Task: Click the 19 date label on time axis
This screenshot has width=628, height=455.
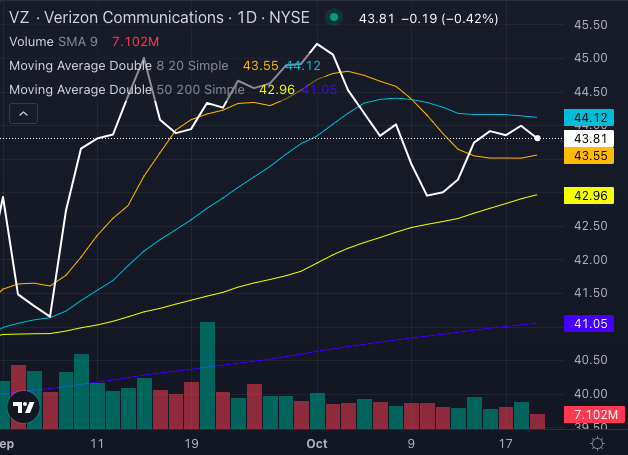Action: pos(192,443)
